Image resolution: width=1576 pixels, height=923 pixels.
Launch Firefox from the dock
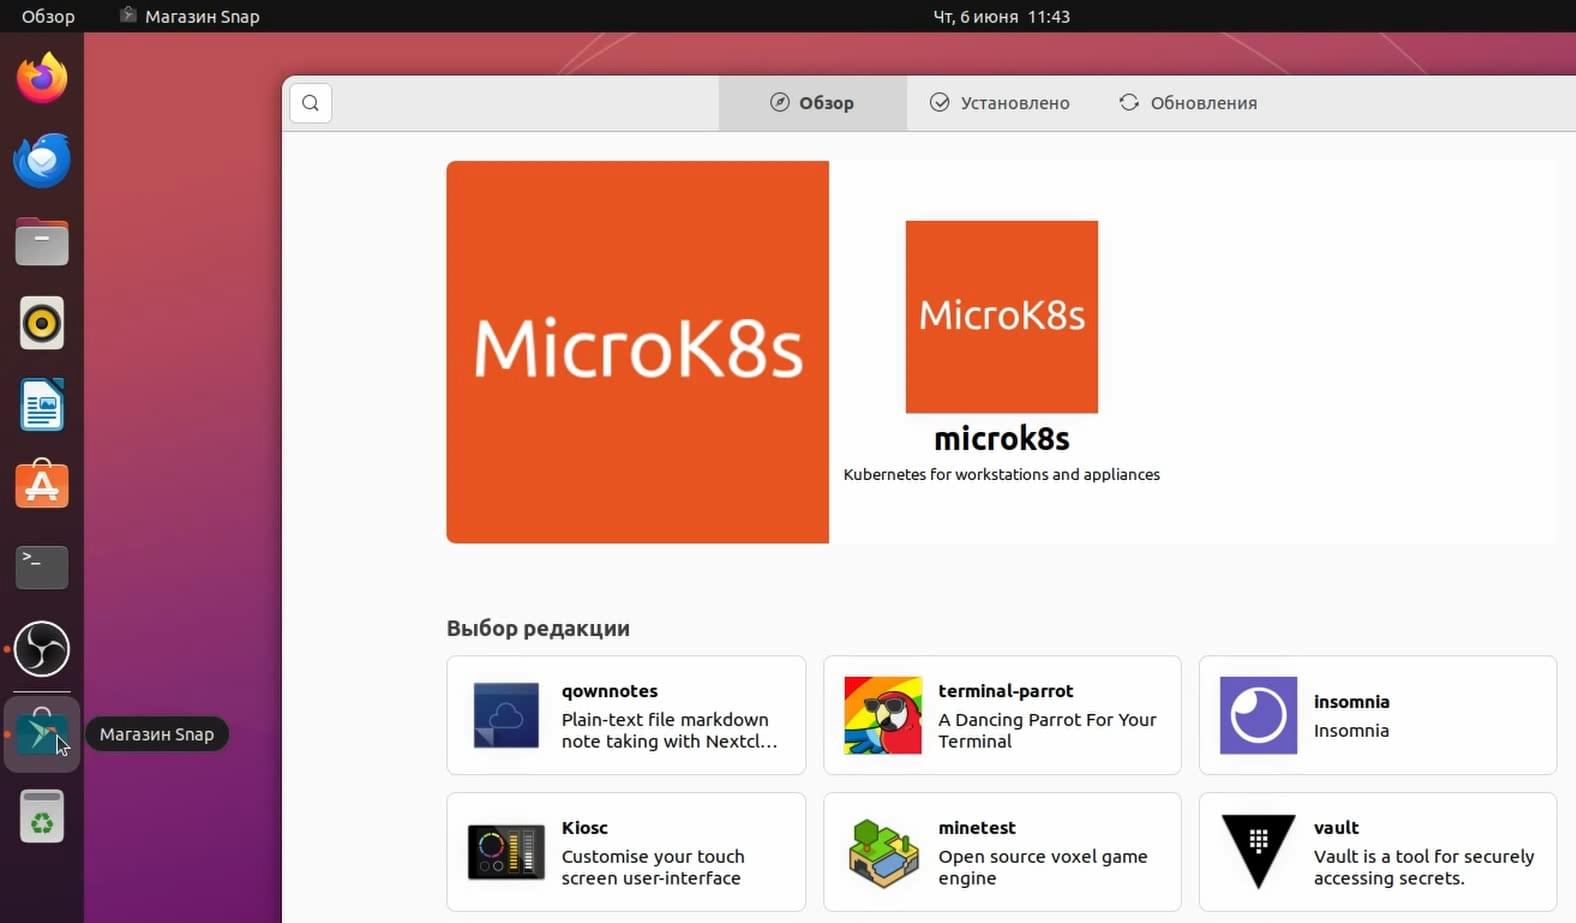coord(42,79)
